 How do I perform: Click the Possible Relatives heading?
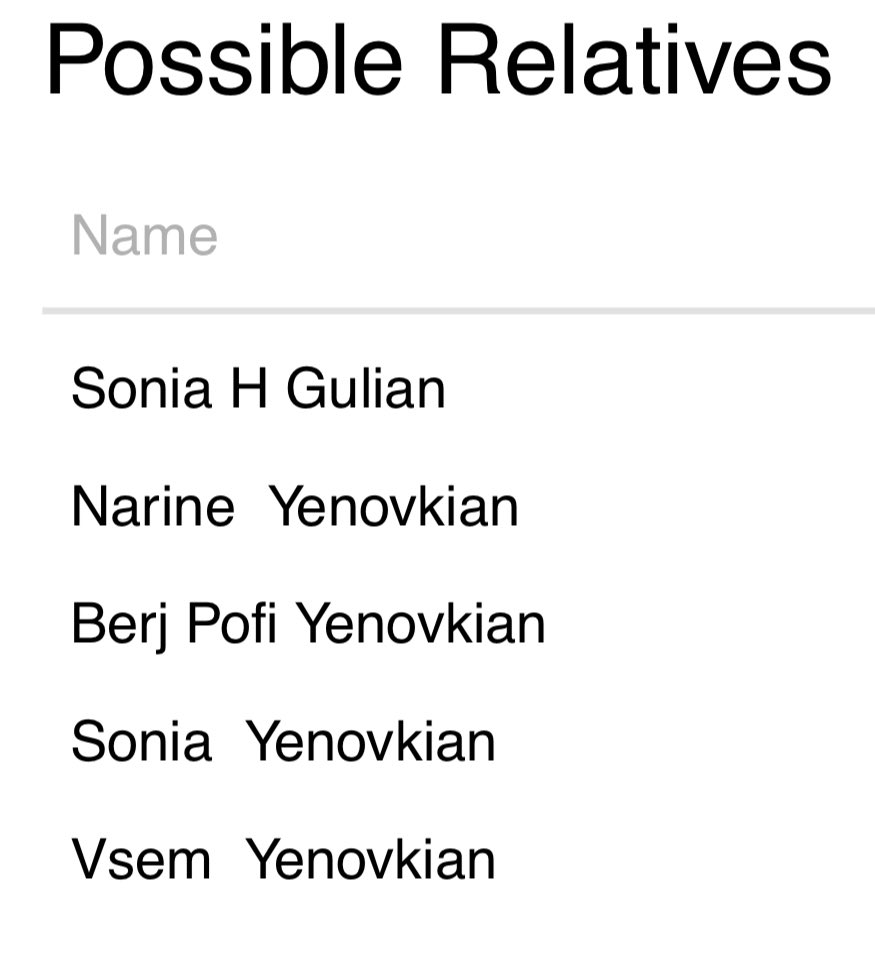pyautogui.click(x=438, y=60)
